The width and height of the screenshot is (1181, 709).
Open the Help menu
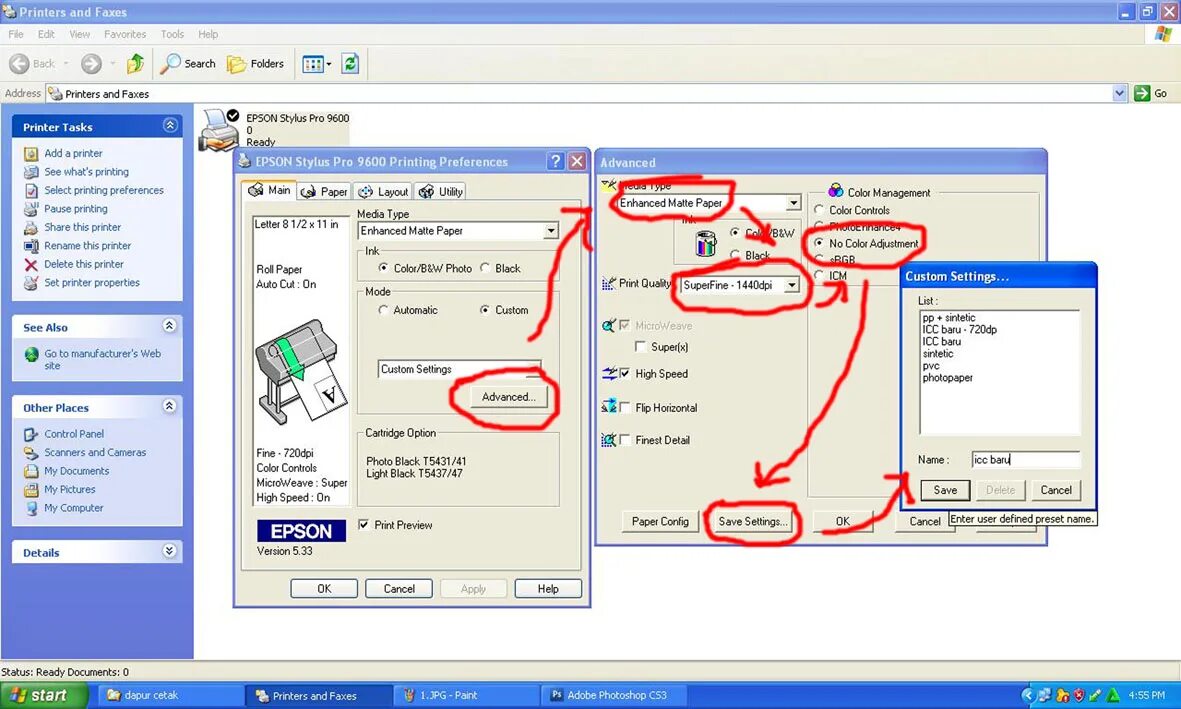point(208,34)
